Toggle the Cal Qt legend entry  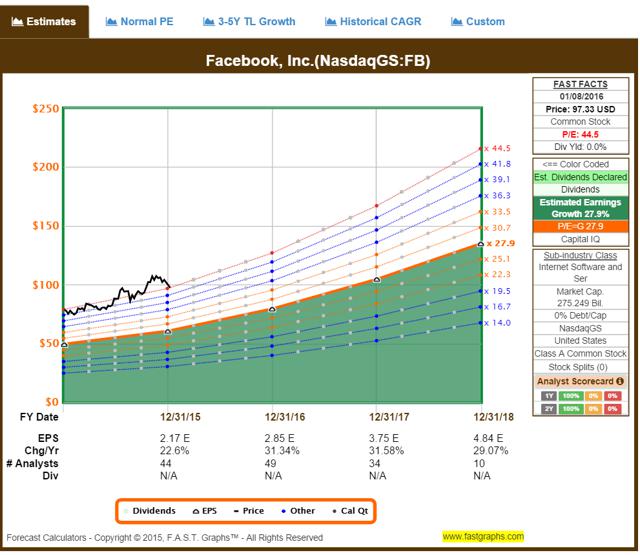[x=350, y=511]
